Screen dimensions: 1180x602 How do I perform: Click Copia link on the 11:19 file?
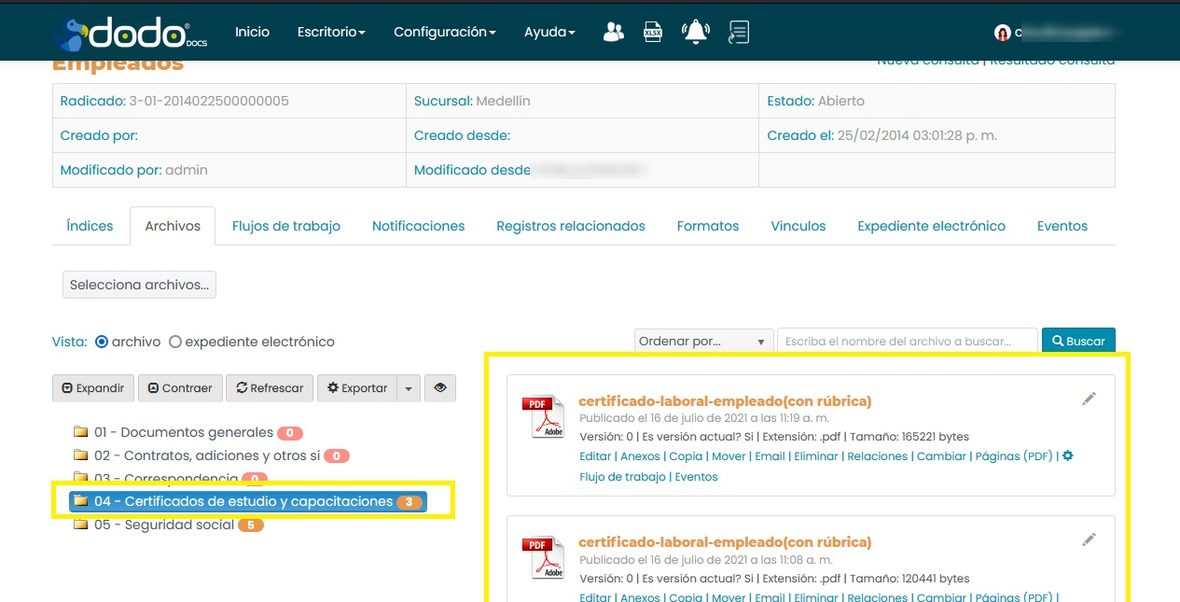tap(686, 456)
